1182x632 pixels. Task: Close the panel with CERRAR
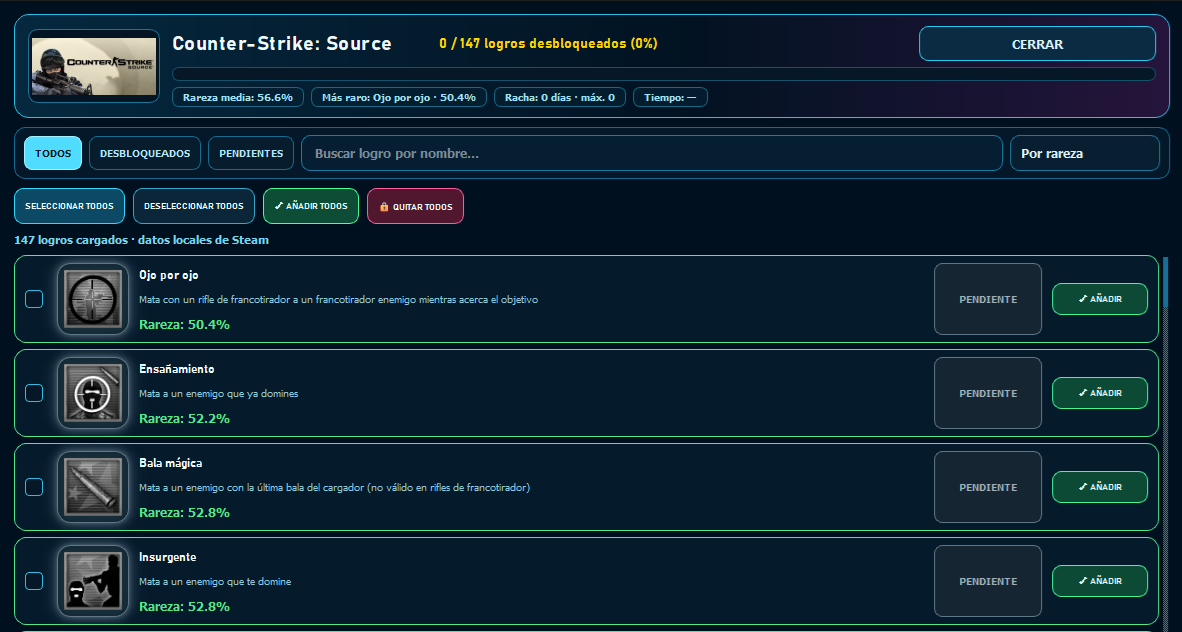tap(1037, 44)
